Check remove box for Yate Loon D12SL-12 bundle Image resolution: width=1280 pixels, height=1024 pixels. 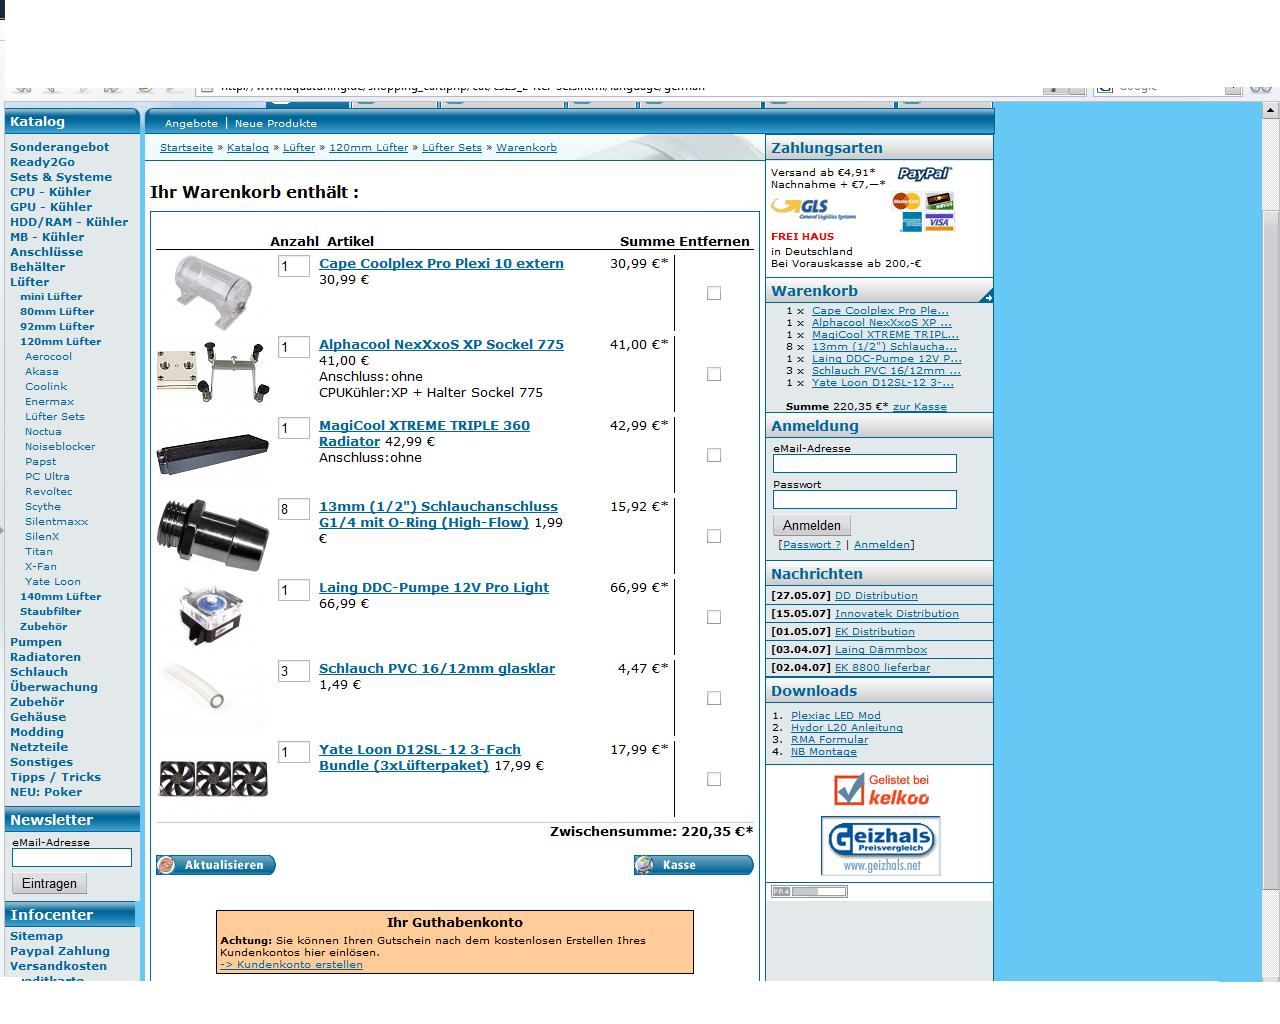click(714, 779)
